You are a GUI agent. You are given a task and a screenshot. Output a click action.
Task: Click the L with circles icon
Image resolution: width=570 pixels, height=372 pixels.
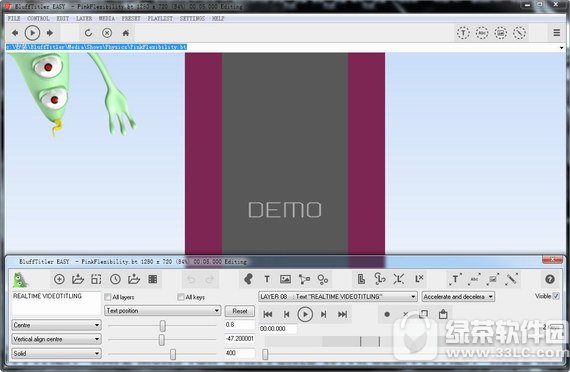pyautogui.click(x=380, y=279)
